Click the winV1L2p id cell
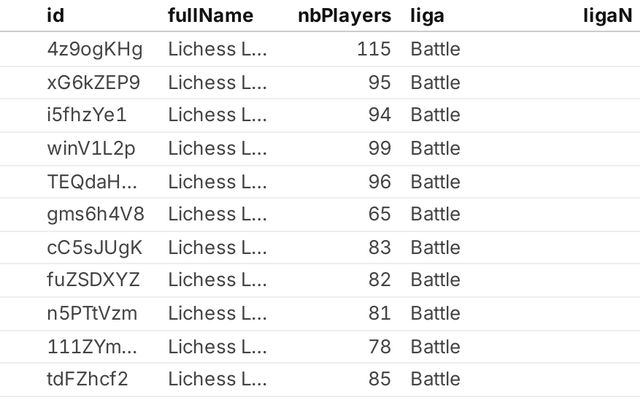This screenshot has width=640, height=400. tap(90, 148)
